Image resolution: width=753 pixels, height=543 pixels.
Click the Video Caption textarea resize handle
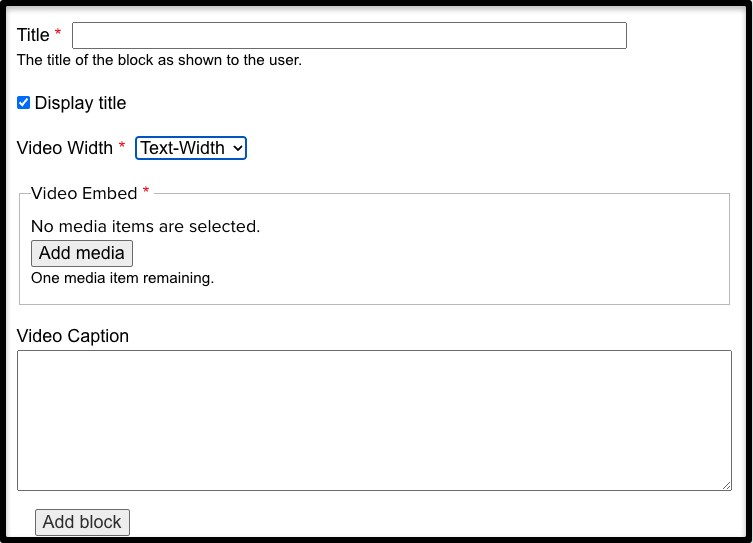pos(726,485)
